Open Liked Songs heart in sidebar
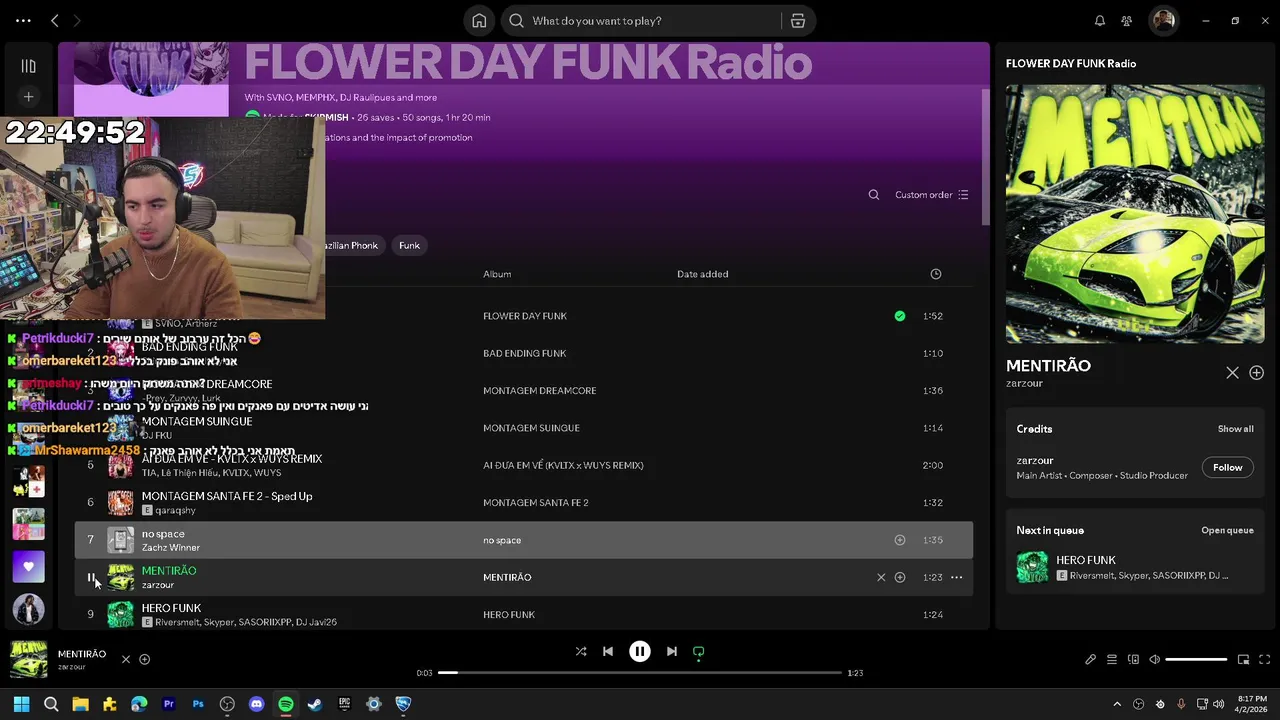This screenshot has width=1280, height=720. 28,567
